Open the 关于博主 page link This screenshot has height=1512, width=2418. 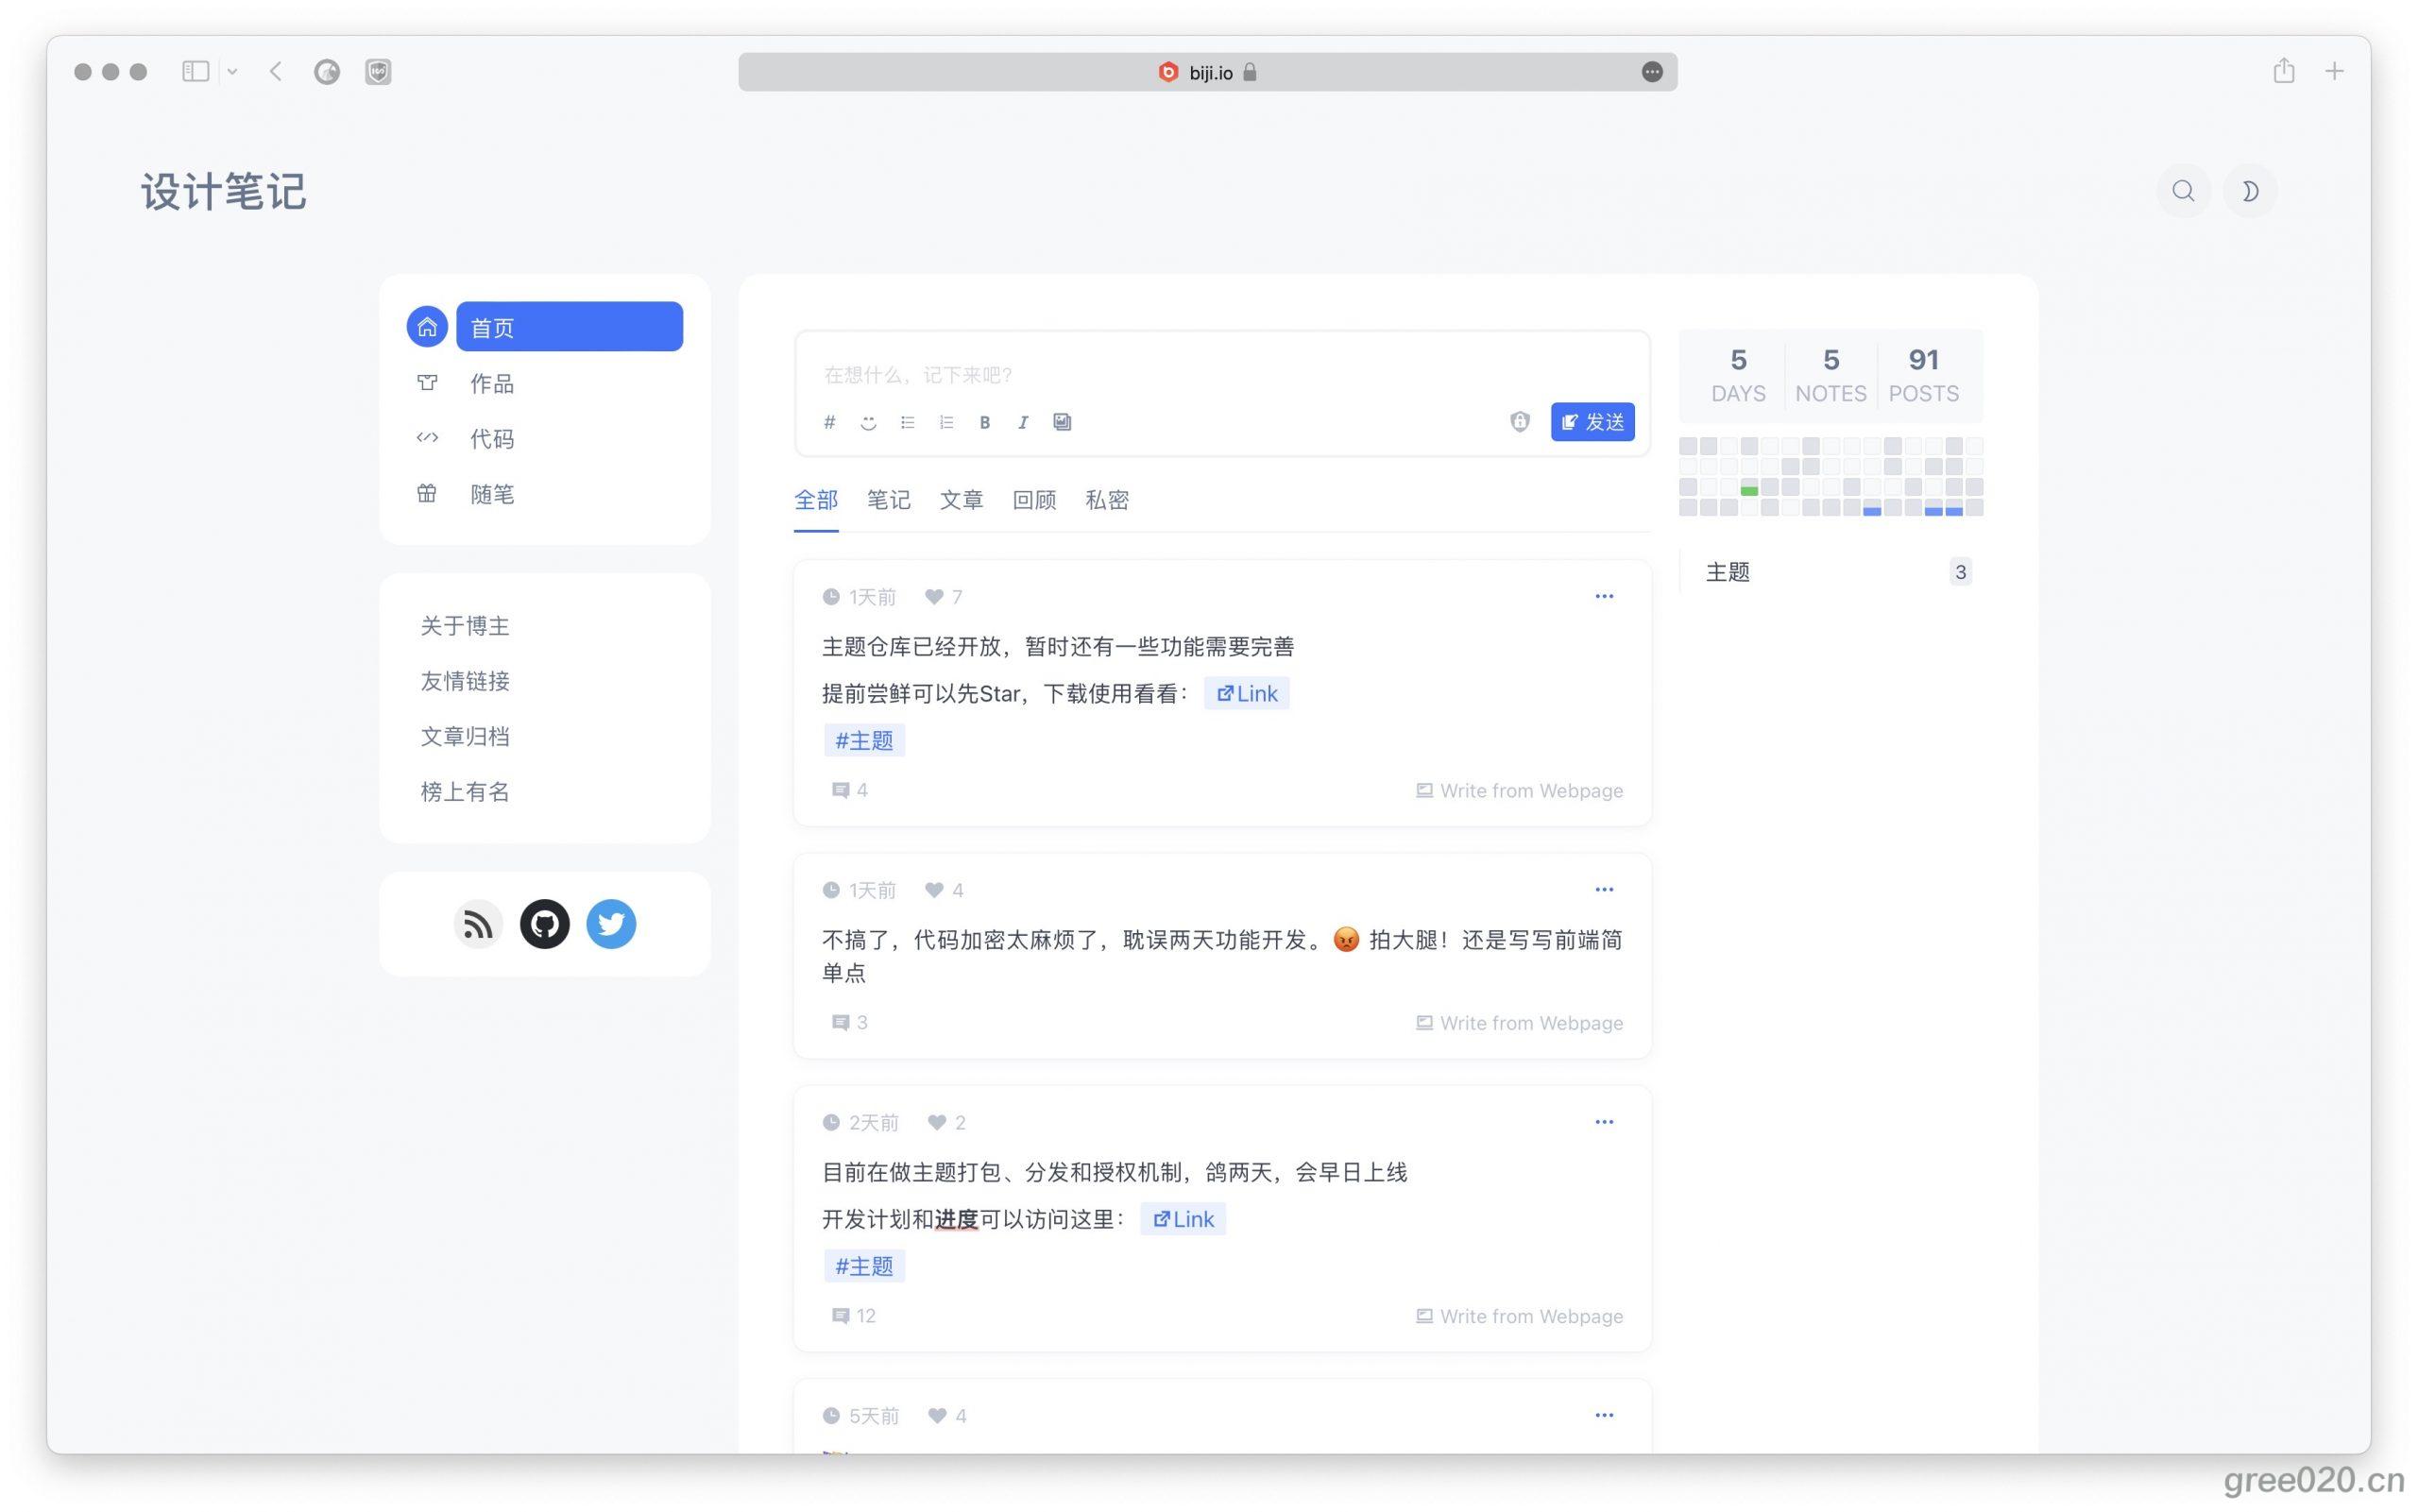(x=464, y=626)
